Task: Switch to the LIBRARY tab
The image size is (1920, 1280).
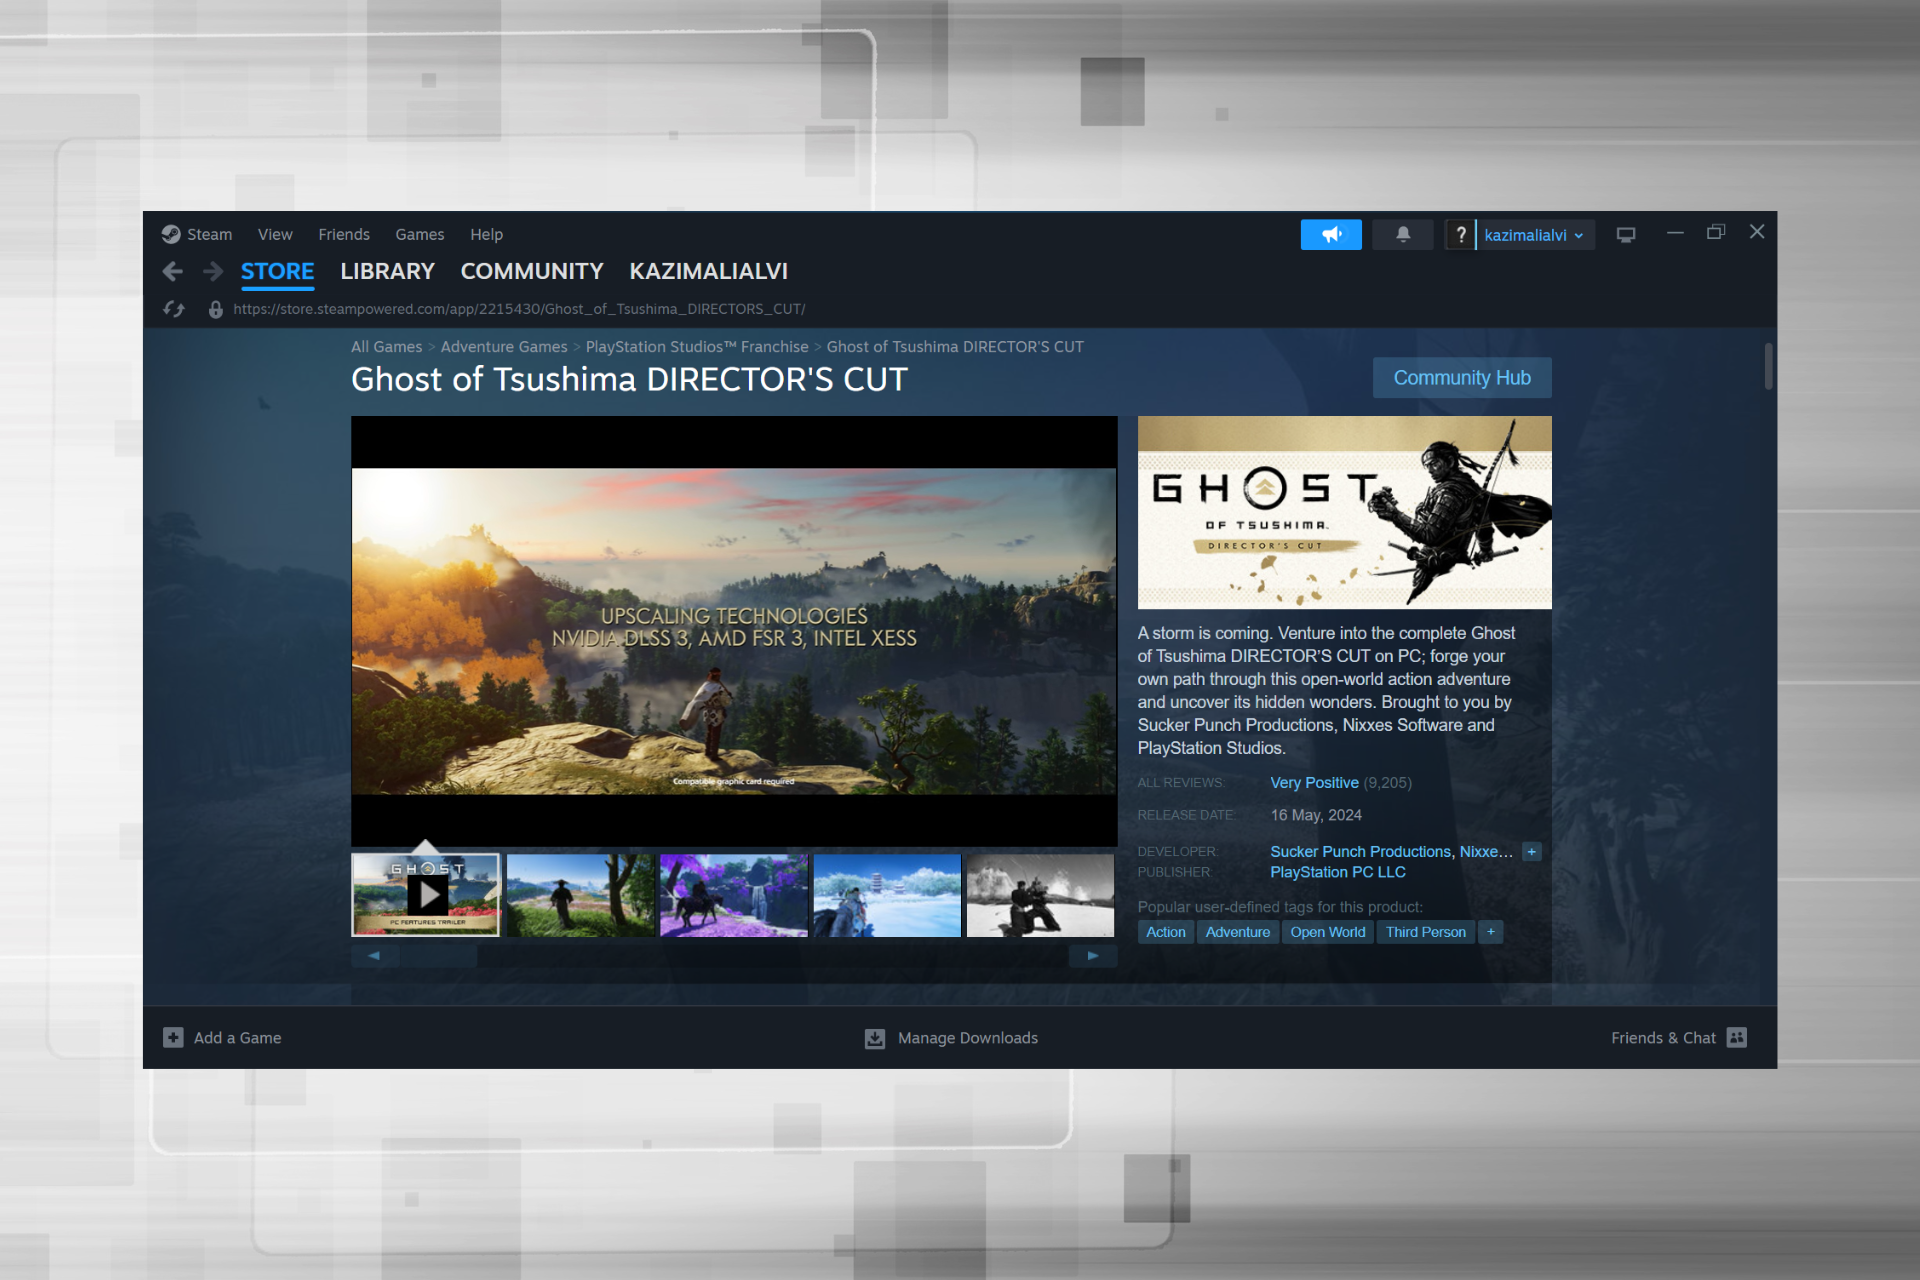Action: (387, 271)
